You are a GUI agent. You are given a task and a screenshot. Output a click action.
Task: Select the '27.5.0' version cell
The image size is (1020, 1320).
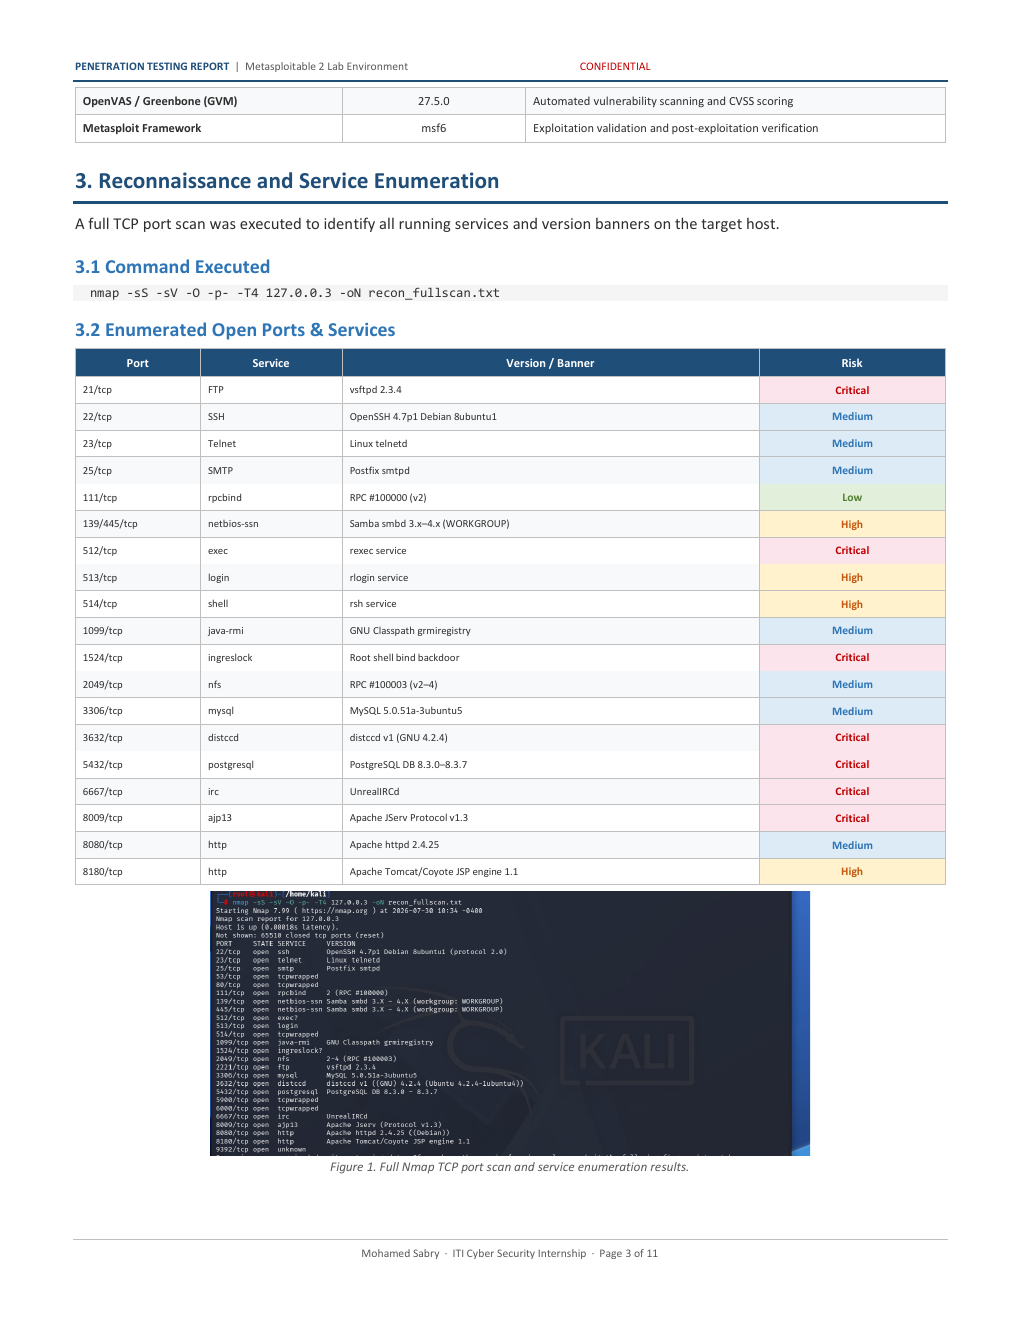[434, 101]
